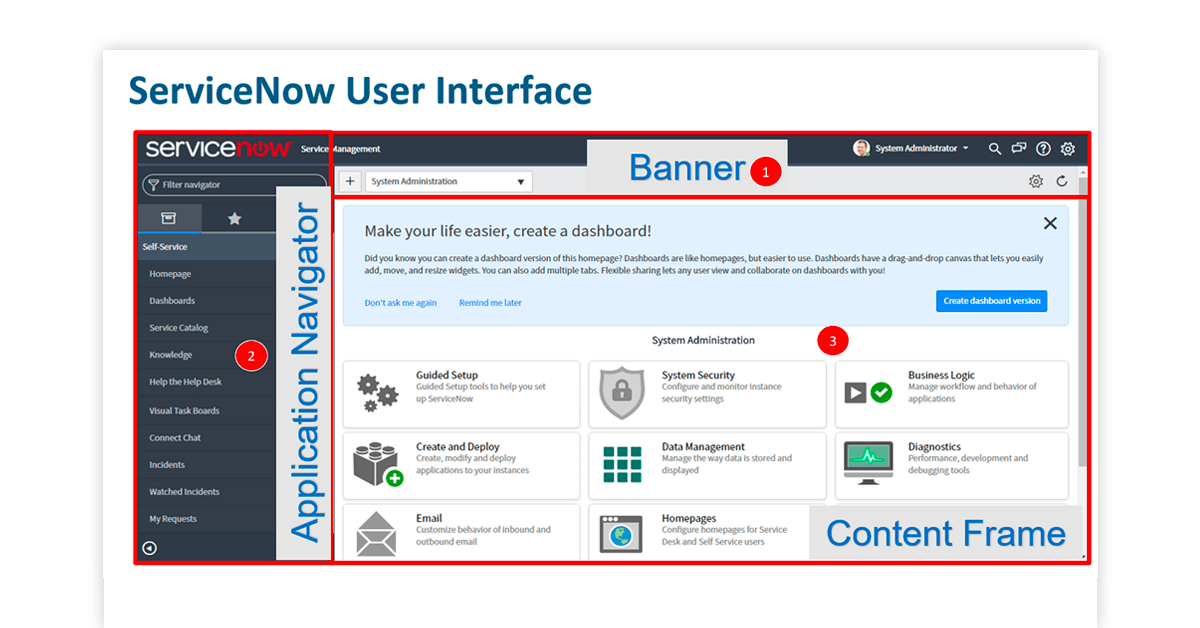The width and height of the screenshot is (1200, 628).
Task: Open the Business Logic title link
Action: (941, 376)
